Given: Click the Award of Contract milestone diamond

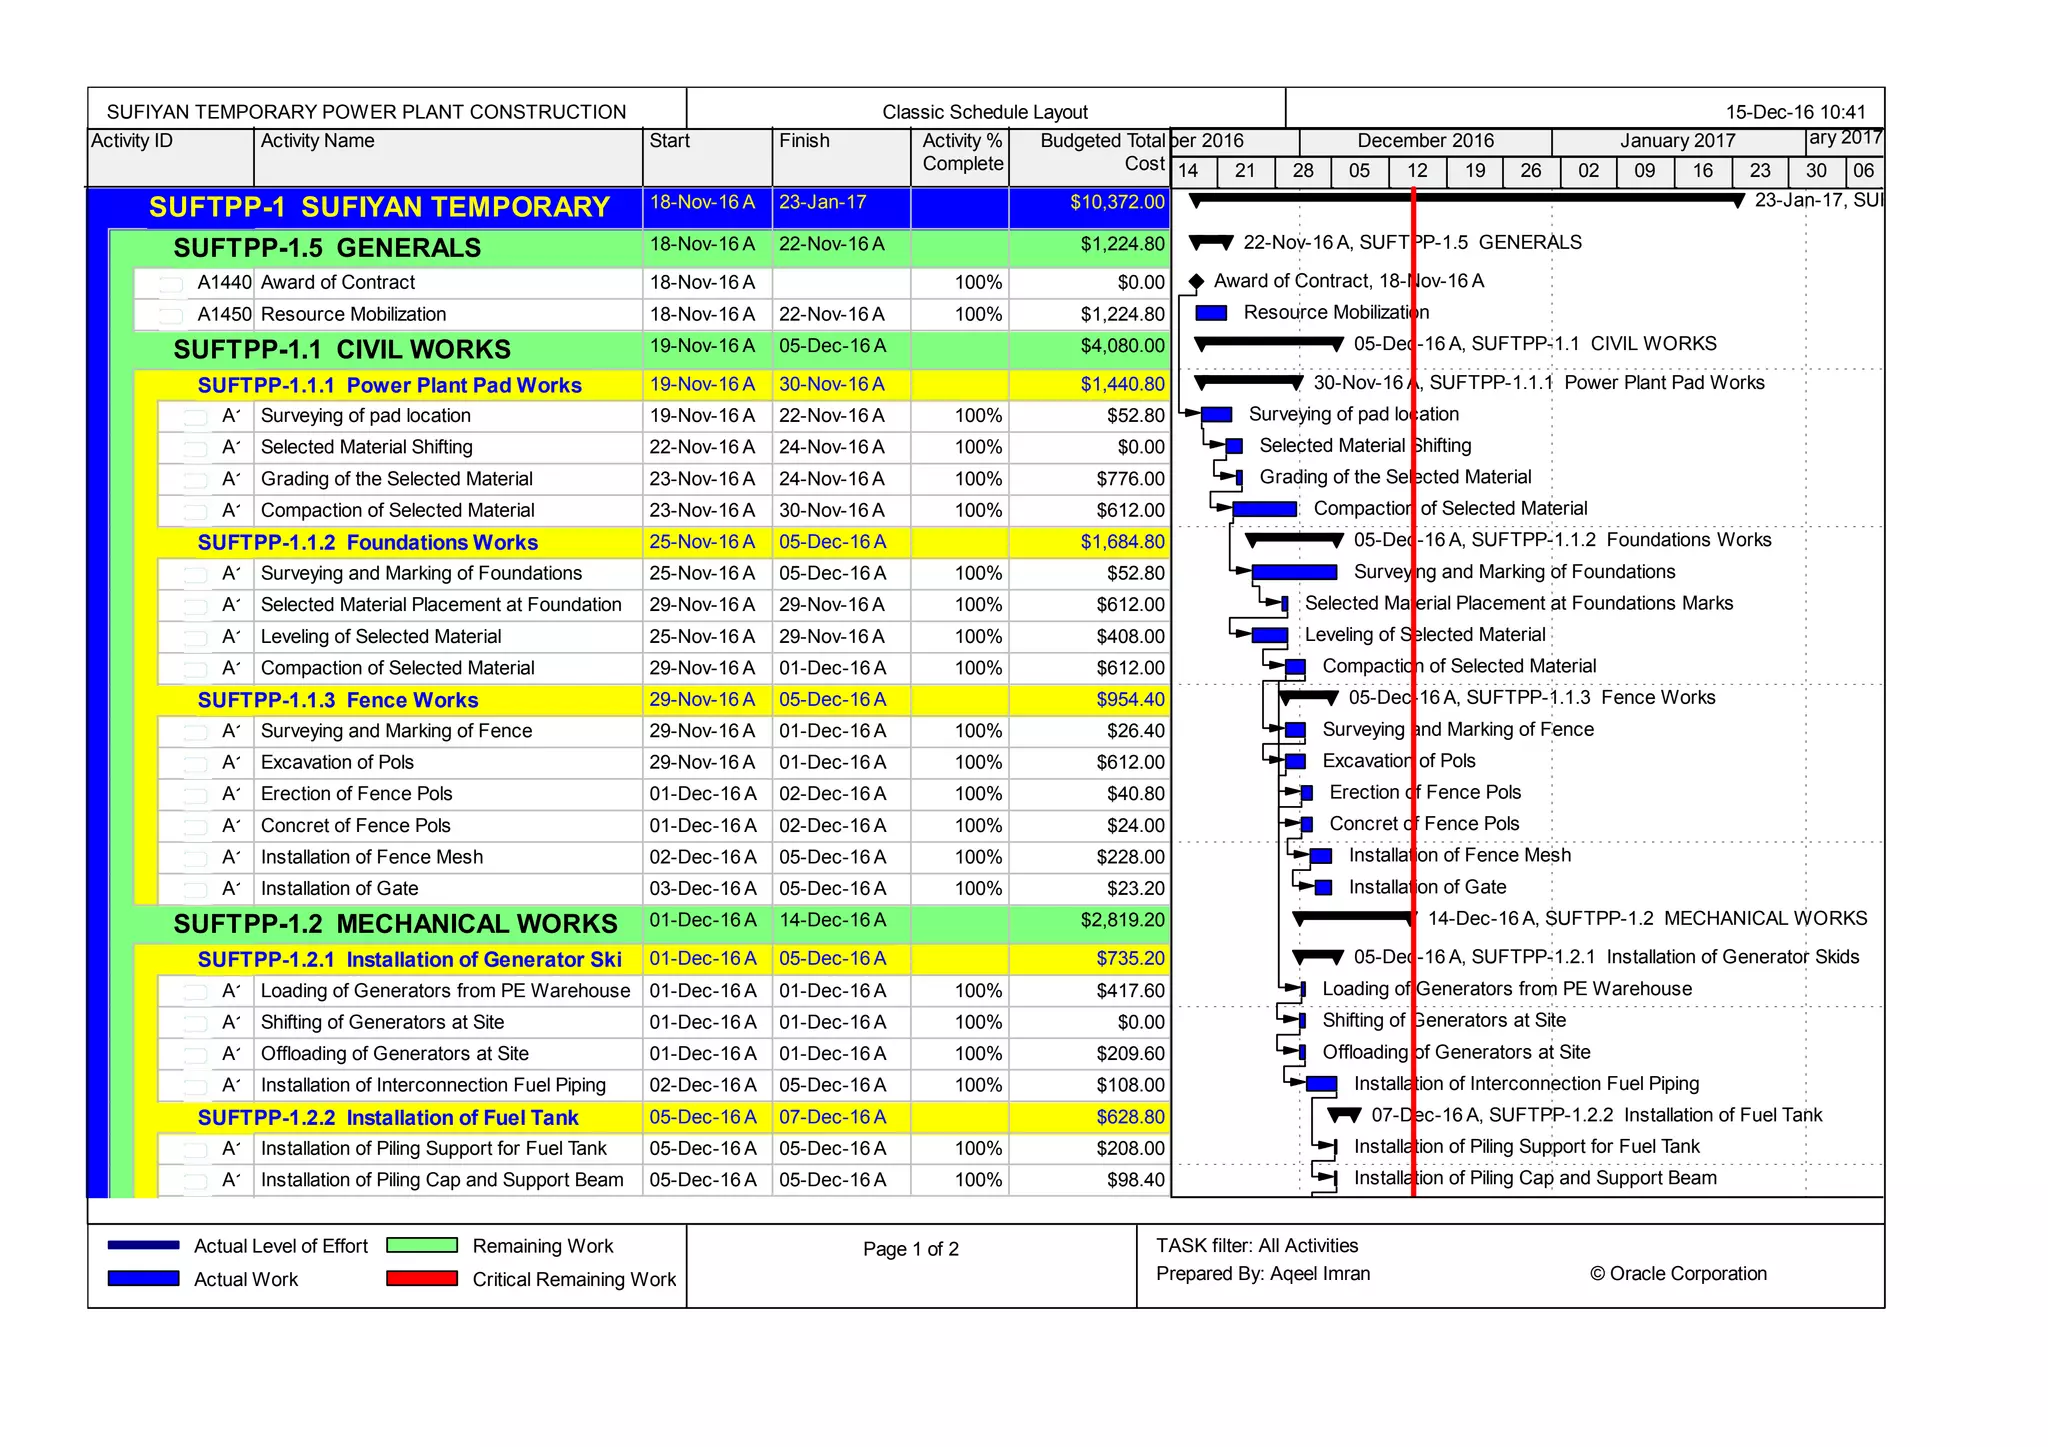Looking at the screenshot, I should (x=1195, y=282).
